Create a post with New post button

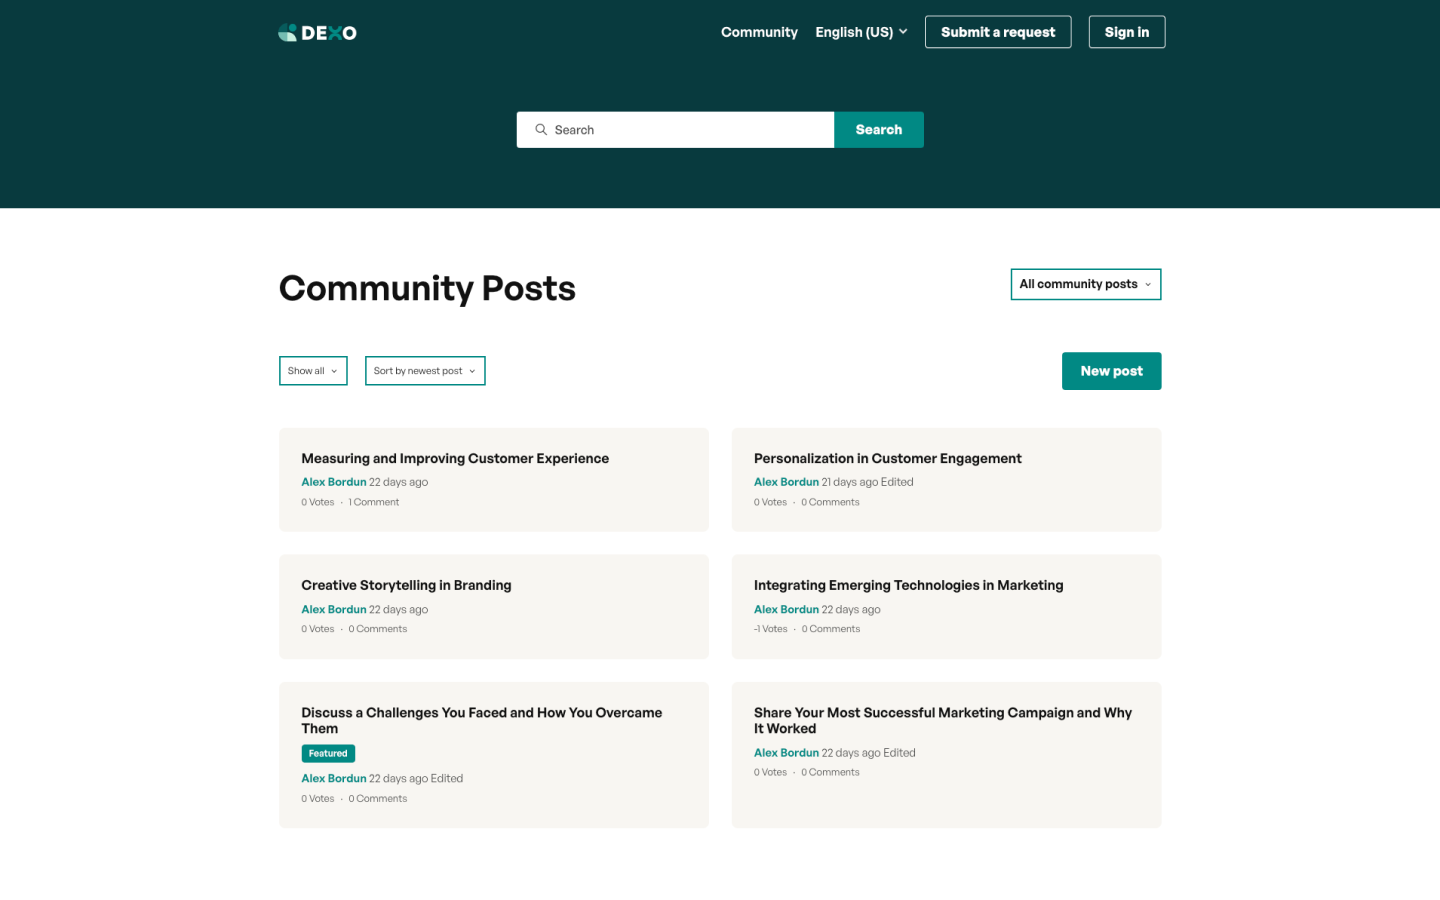coord(1111,371)
